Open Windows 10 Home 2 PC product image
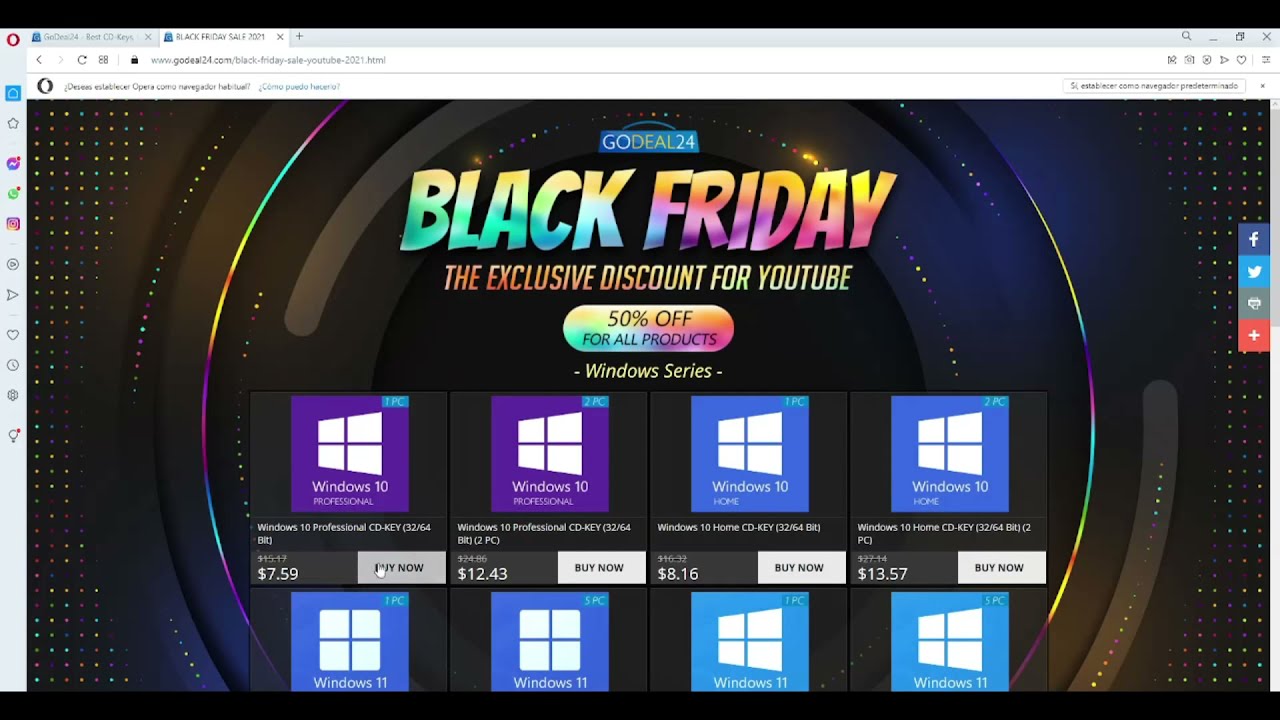The height and width of the screenshot is (720, 1280). click(x=950, y=454)
